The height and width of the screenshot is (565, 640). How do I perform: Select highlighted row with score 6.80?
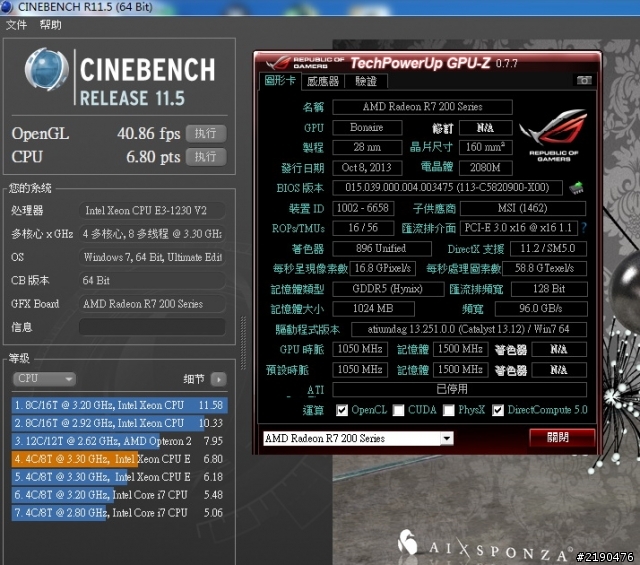pos(119,459)
